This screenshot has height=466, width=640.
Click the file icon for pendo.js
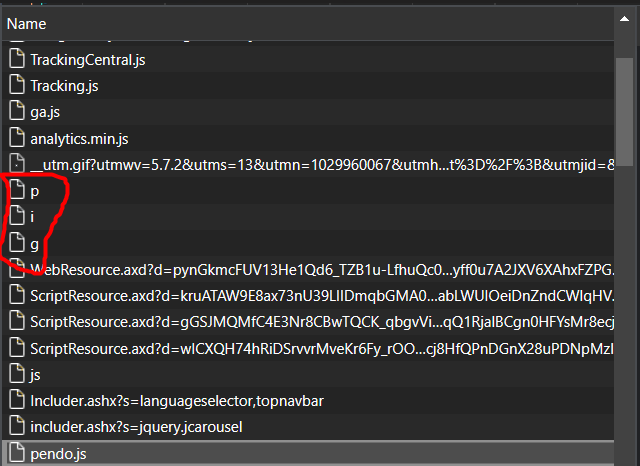(x=15, y=453)
